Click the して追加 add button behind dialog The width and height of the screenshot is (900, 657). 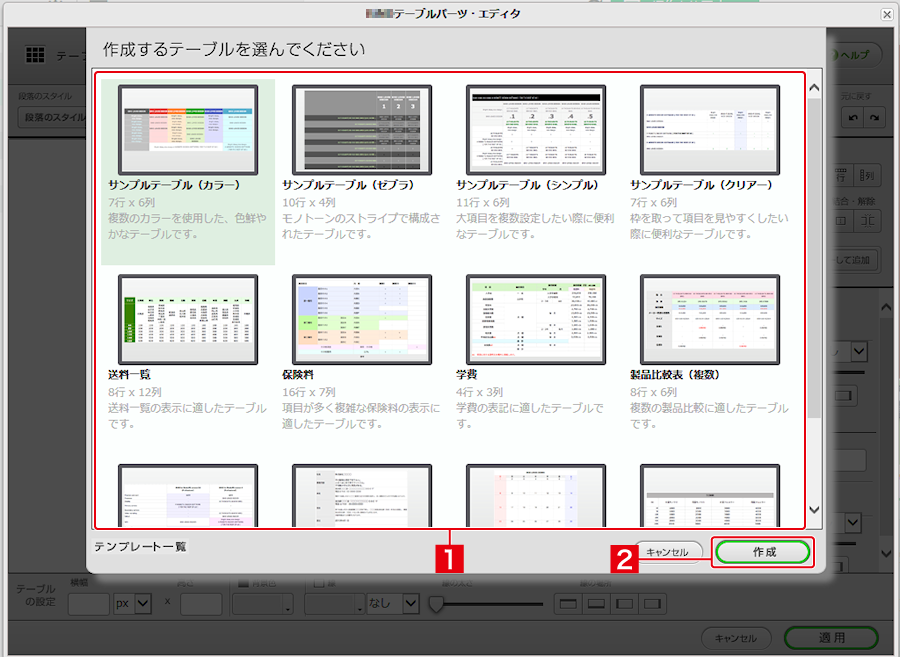(x=853, y=260)
